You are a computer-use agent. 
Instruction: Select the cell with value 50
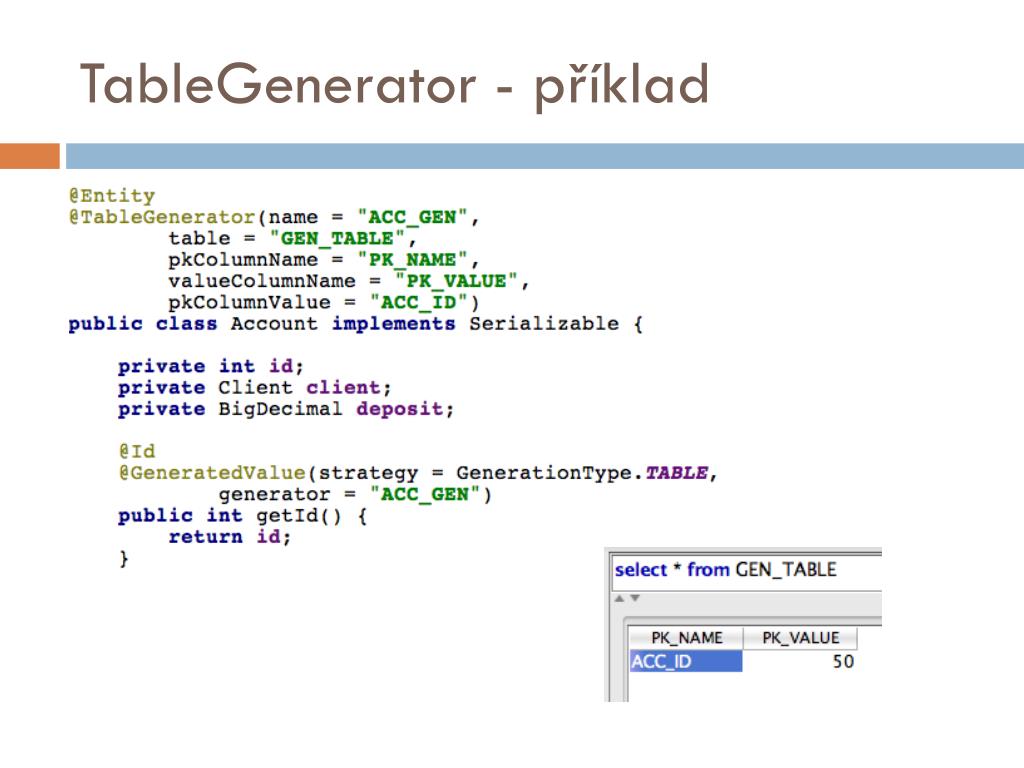800,662
